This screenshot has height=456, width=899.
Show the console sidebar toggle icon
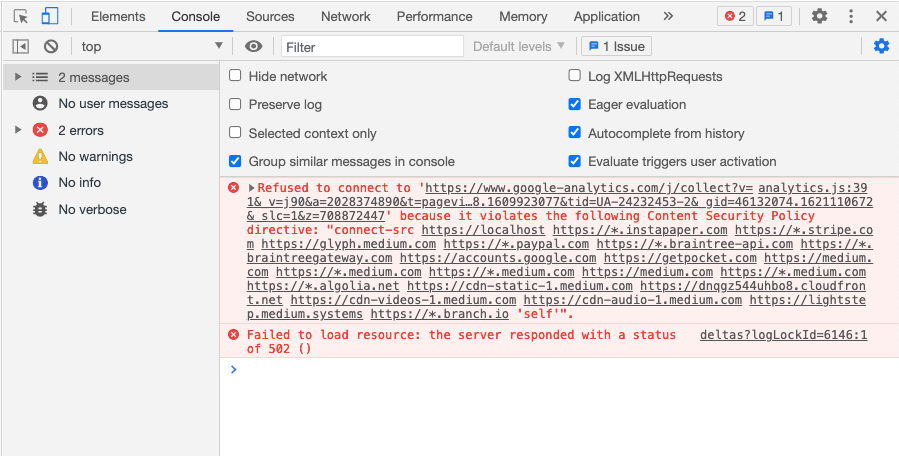tap(21, 46)
